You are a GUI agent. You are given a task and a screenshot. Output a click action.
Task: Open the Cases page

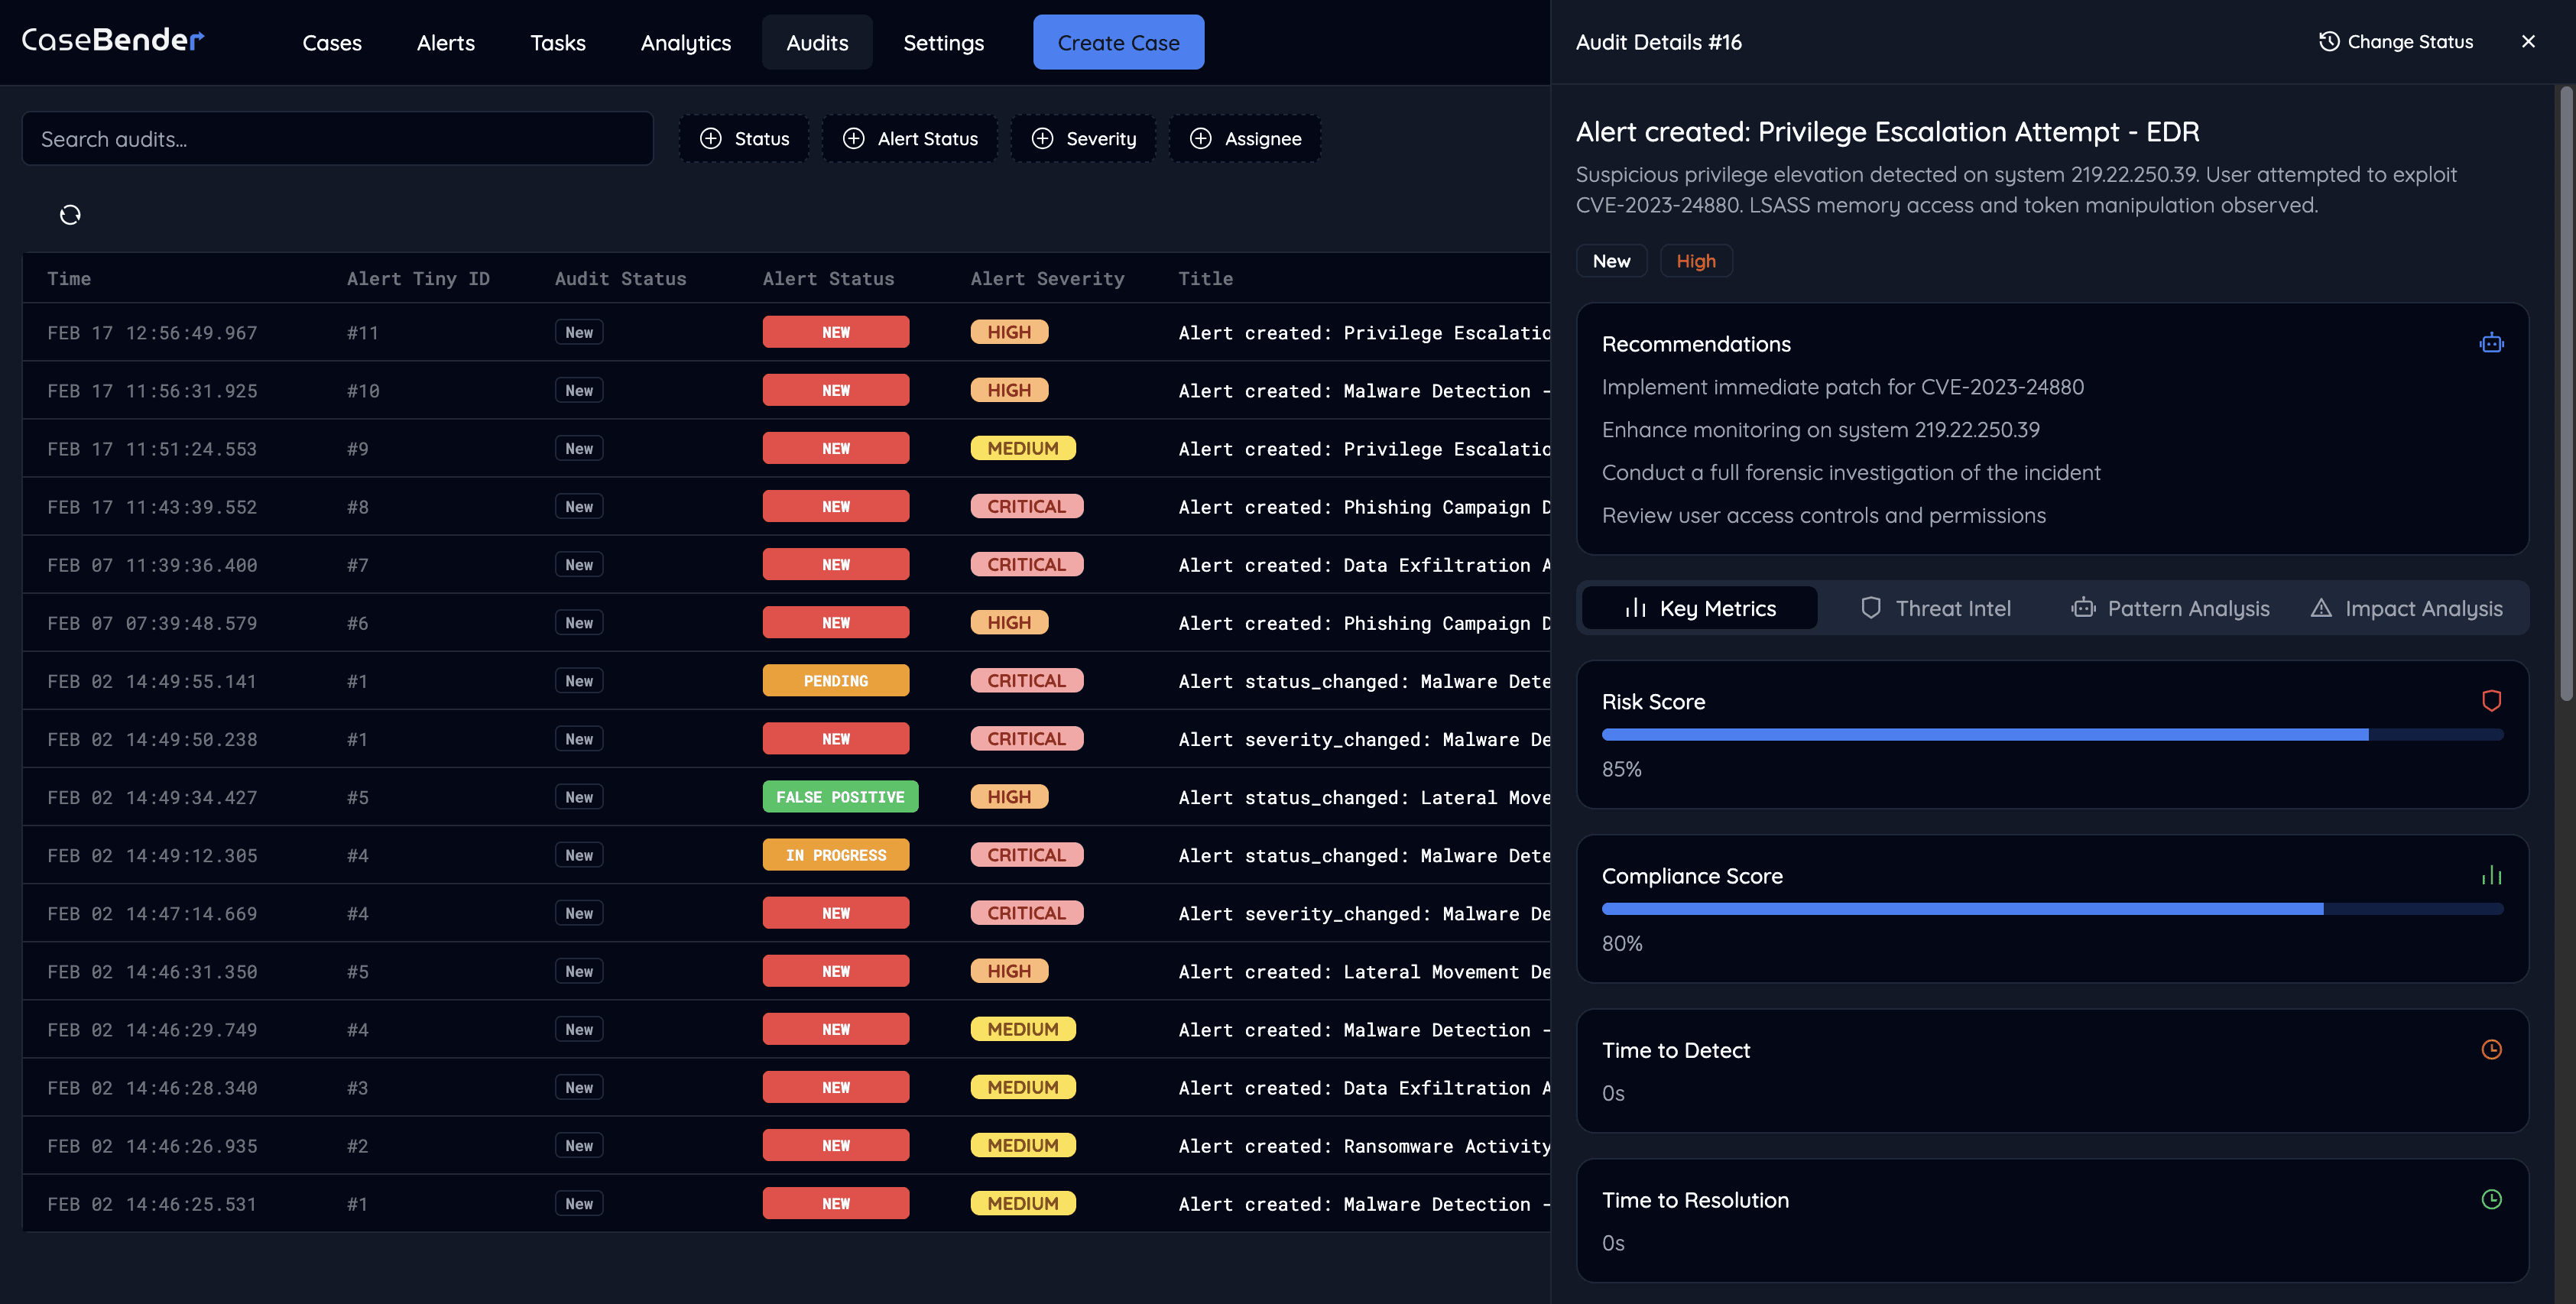coord(332,43)
